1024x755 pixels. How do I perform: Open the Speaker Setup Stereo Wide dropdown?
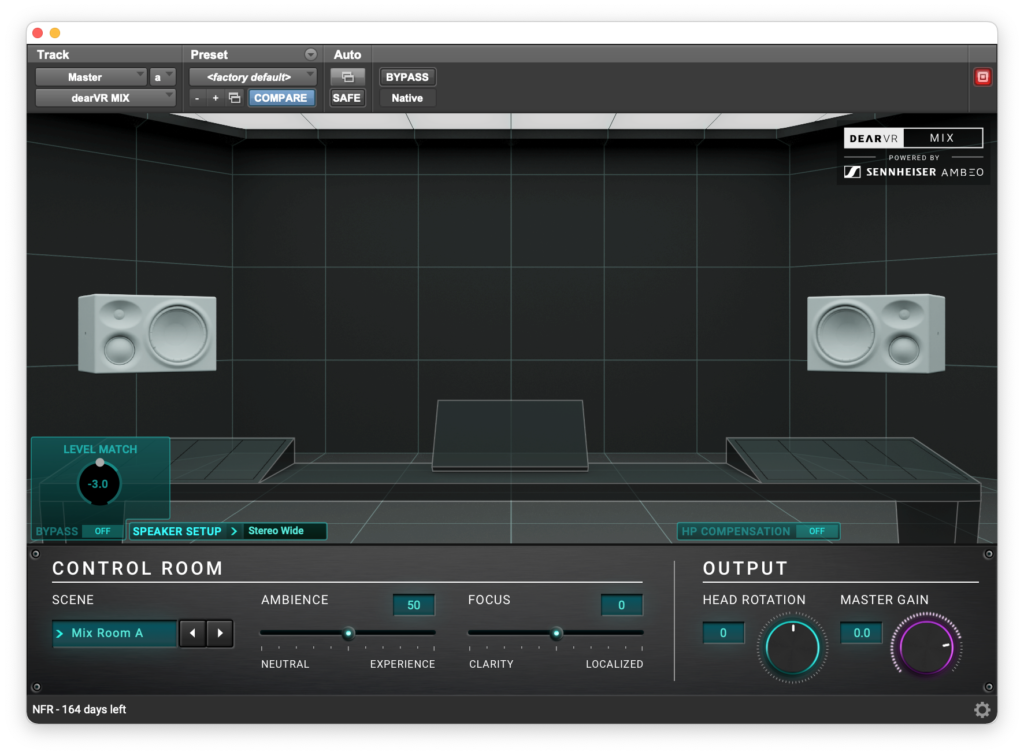coord(283,531)
